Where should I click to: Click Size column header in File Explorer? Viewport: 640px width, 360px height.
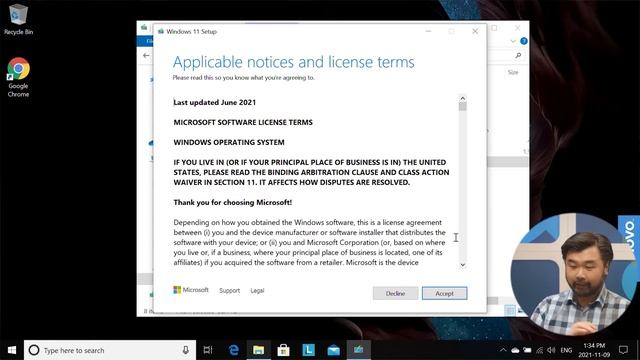click(513, 72)
